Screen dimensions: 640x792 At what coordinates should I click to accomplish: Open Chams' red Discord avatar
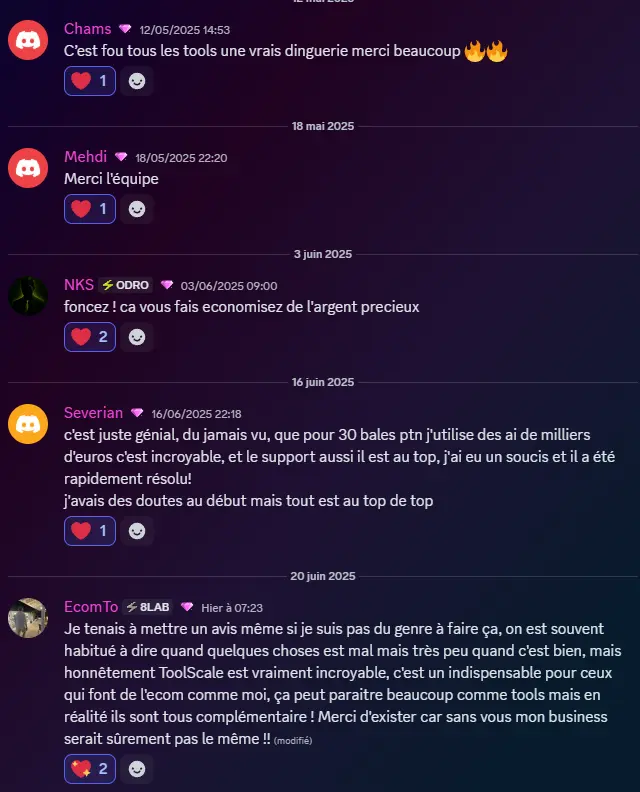28,40
